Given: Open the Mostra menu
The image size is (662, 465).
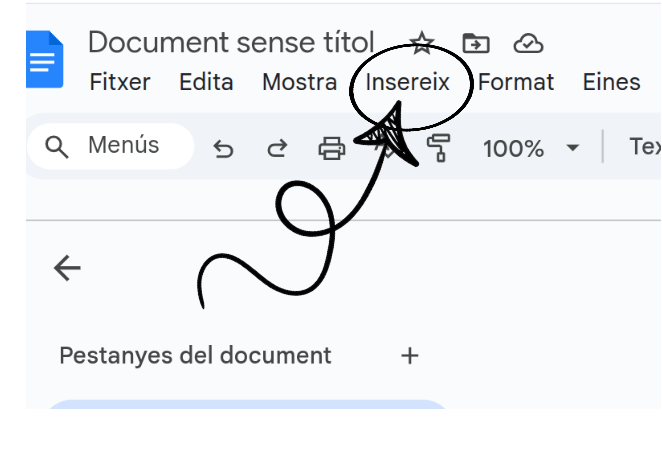Looking at the screenshot, I should (299, 82).
